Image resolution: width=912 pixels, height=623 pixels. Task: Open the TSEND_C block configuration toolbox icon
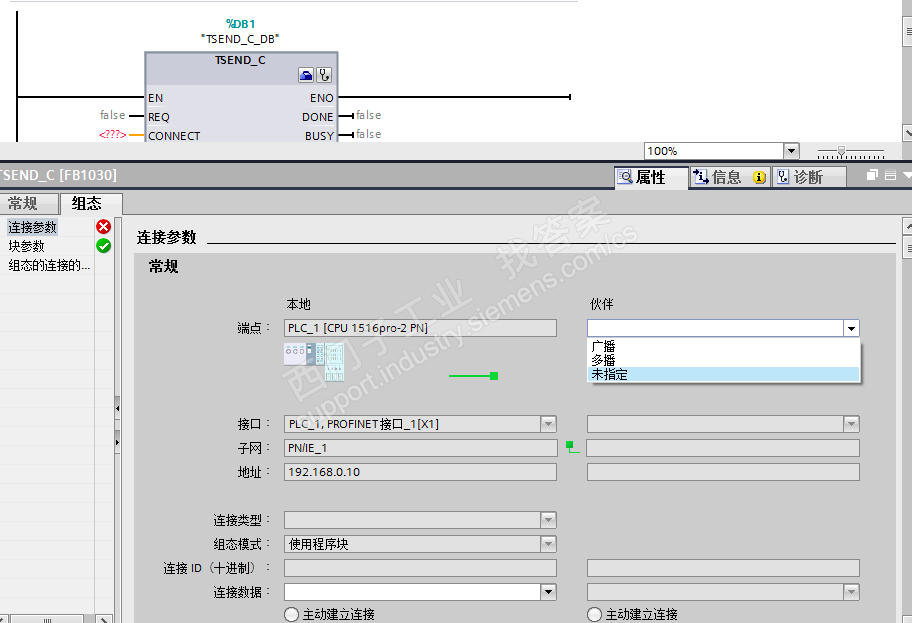coord(306,74)
